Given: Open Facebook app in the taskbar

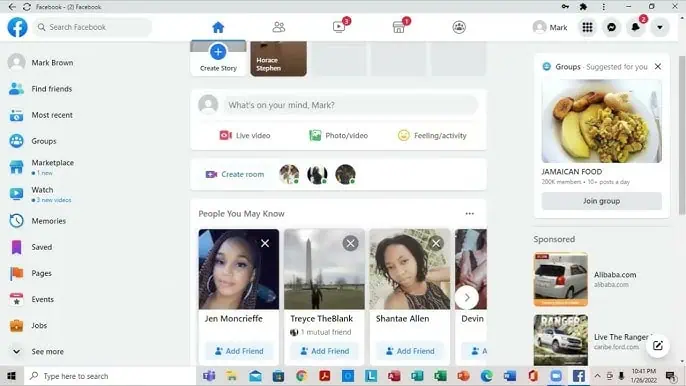Looking at the screenshot, I should tap(579, 376).
